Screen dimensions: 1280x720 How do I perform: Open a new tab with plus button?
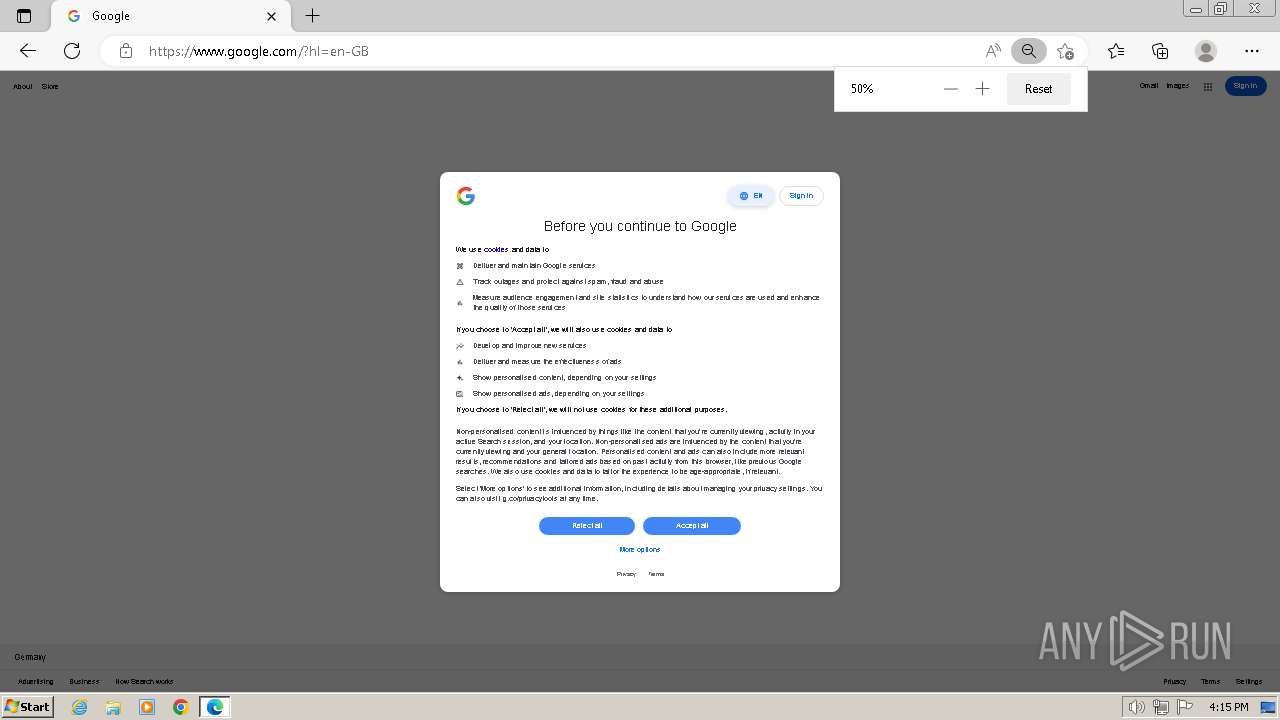pyautogui.click(x=313, y=16)
